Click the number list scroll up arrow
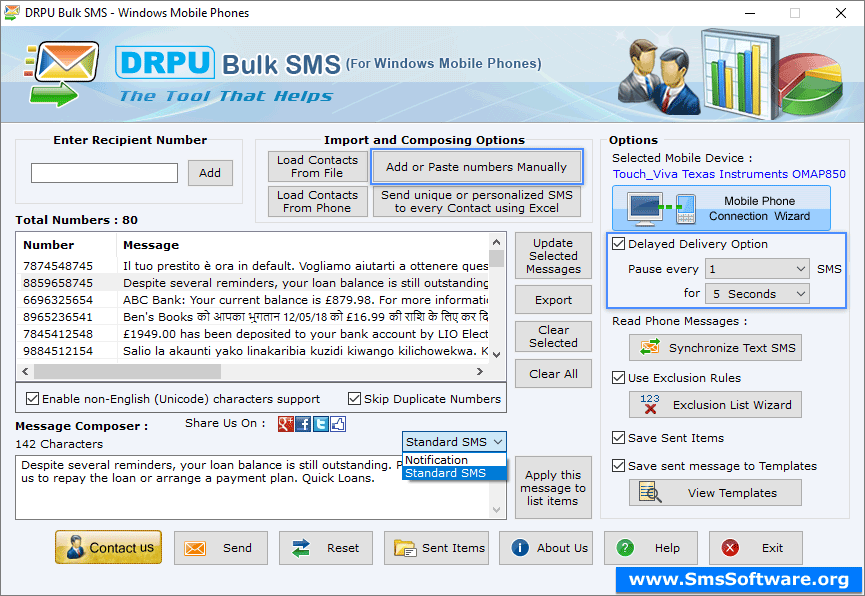 (x=496, y=242)
